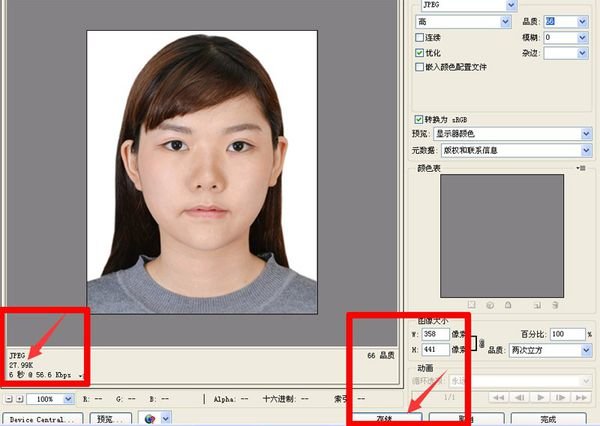
Task: Click the B: -- color readout
Action: (159, 399)
